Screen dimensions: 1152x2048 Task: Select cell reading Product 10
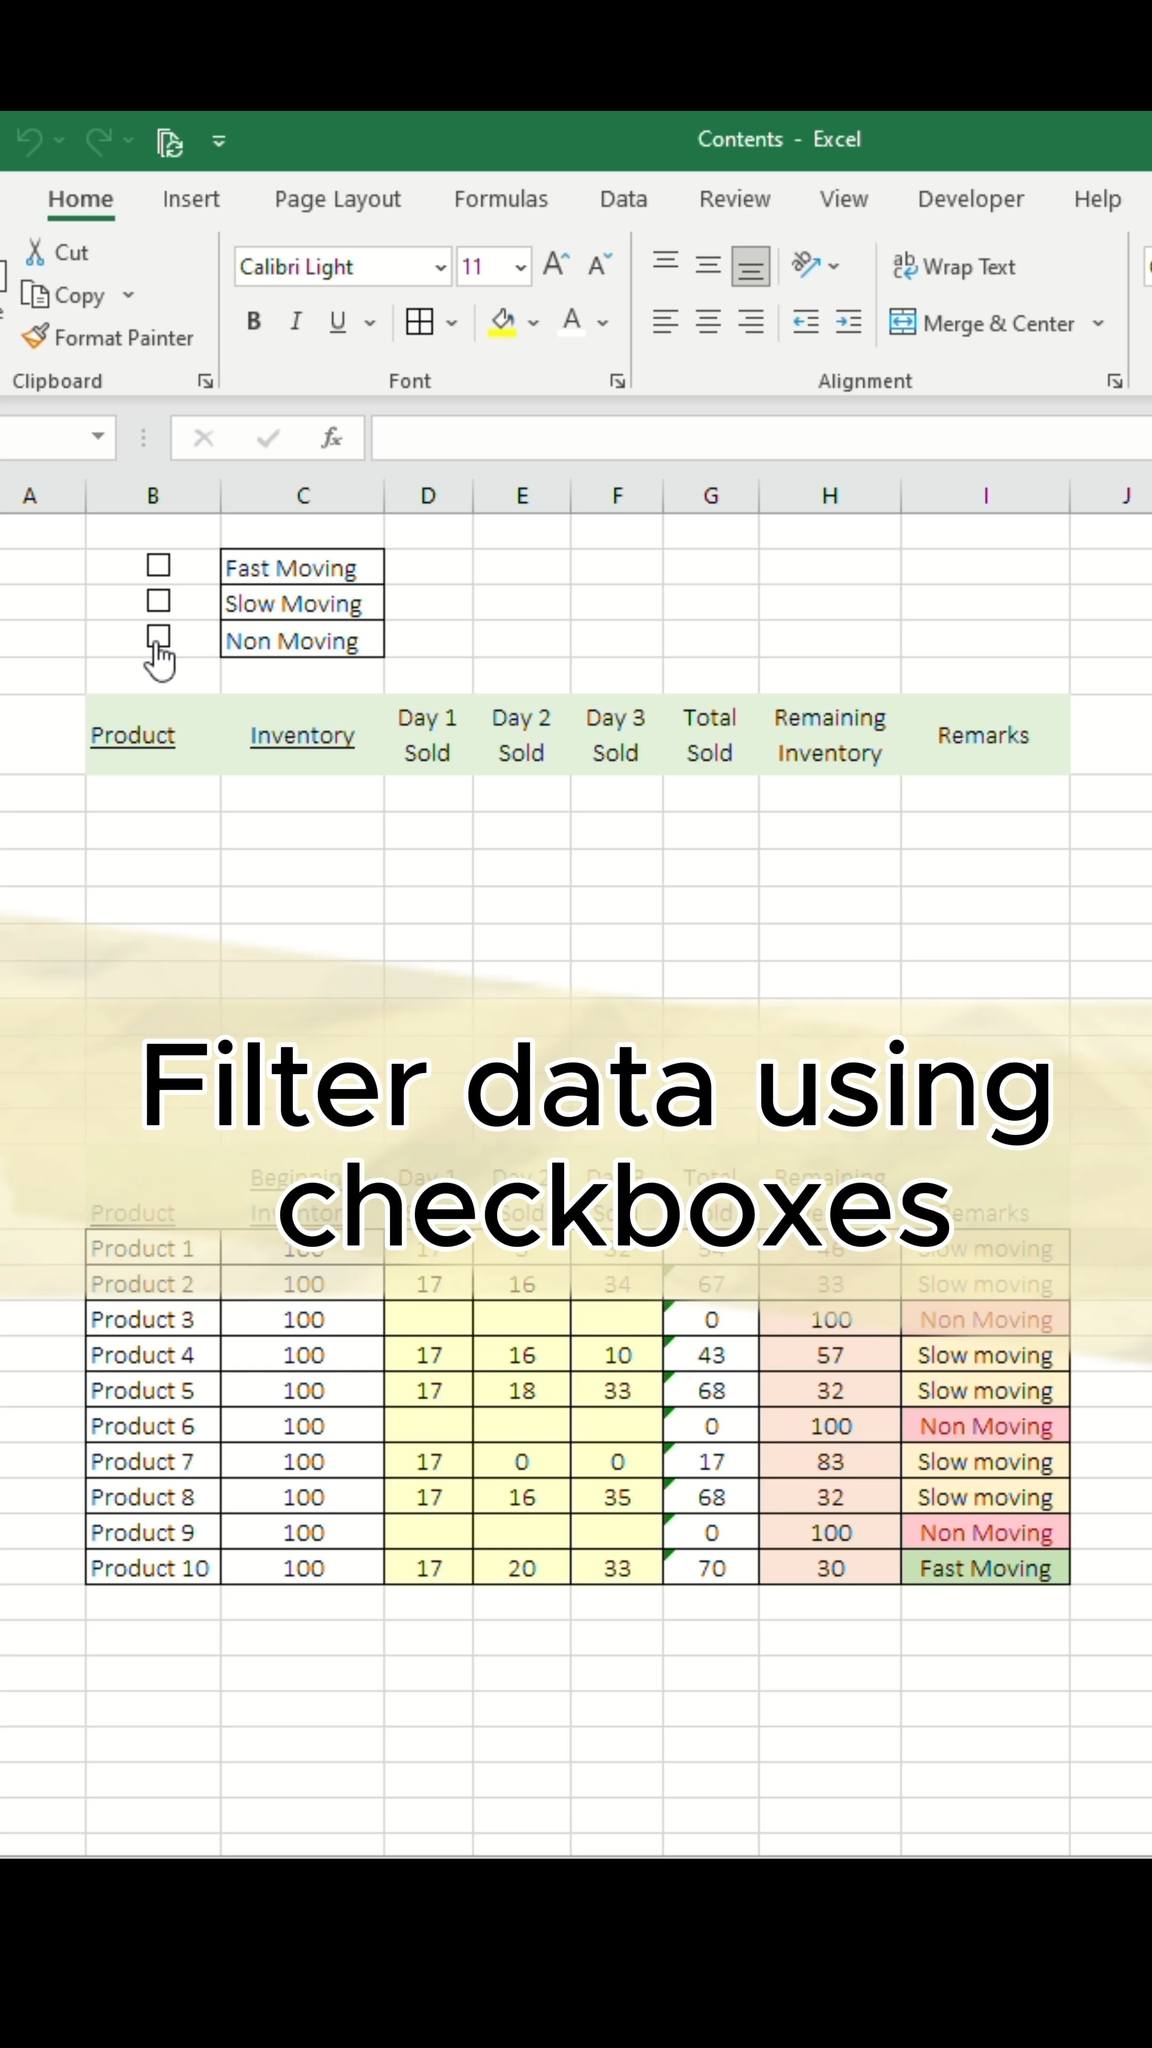(x=153, y=1568)
